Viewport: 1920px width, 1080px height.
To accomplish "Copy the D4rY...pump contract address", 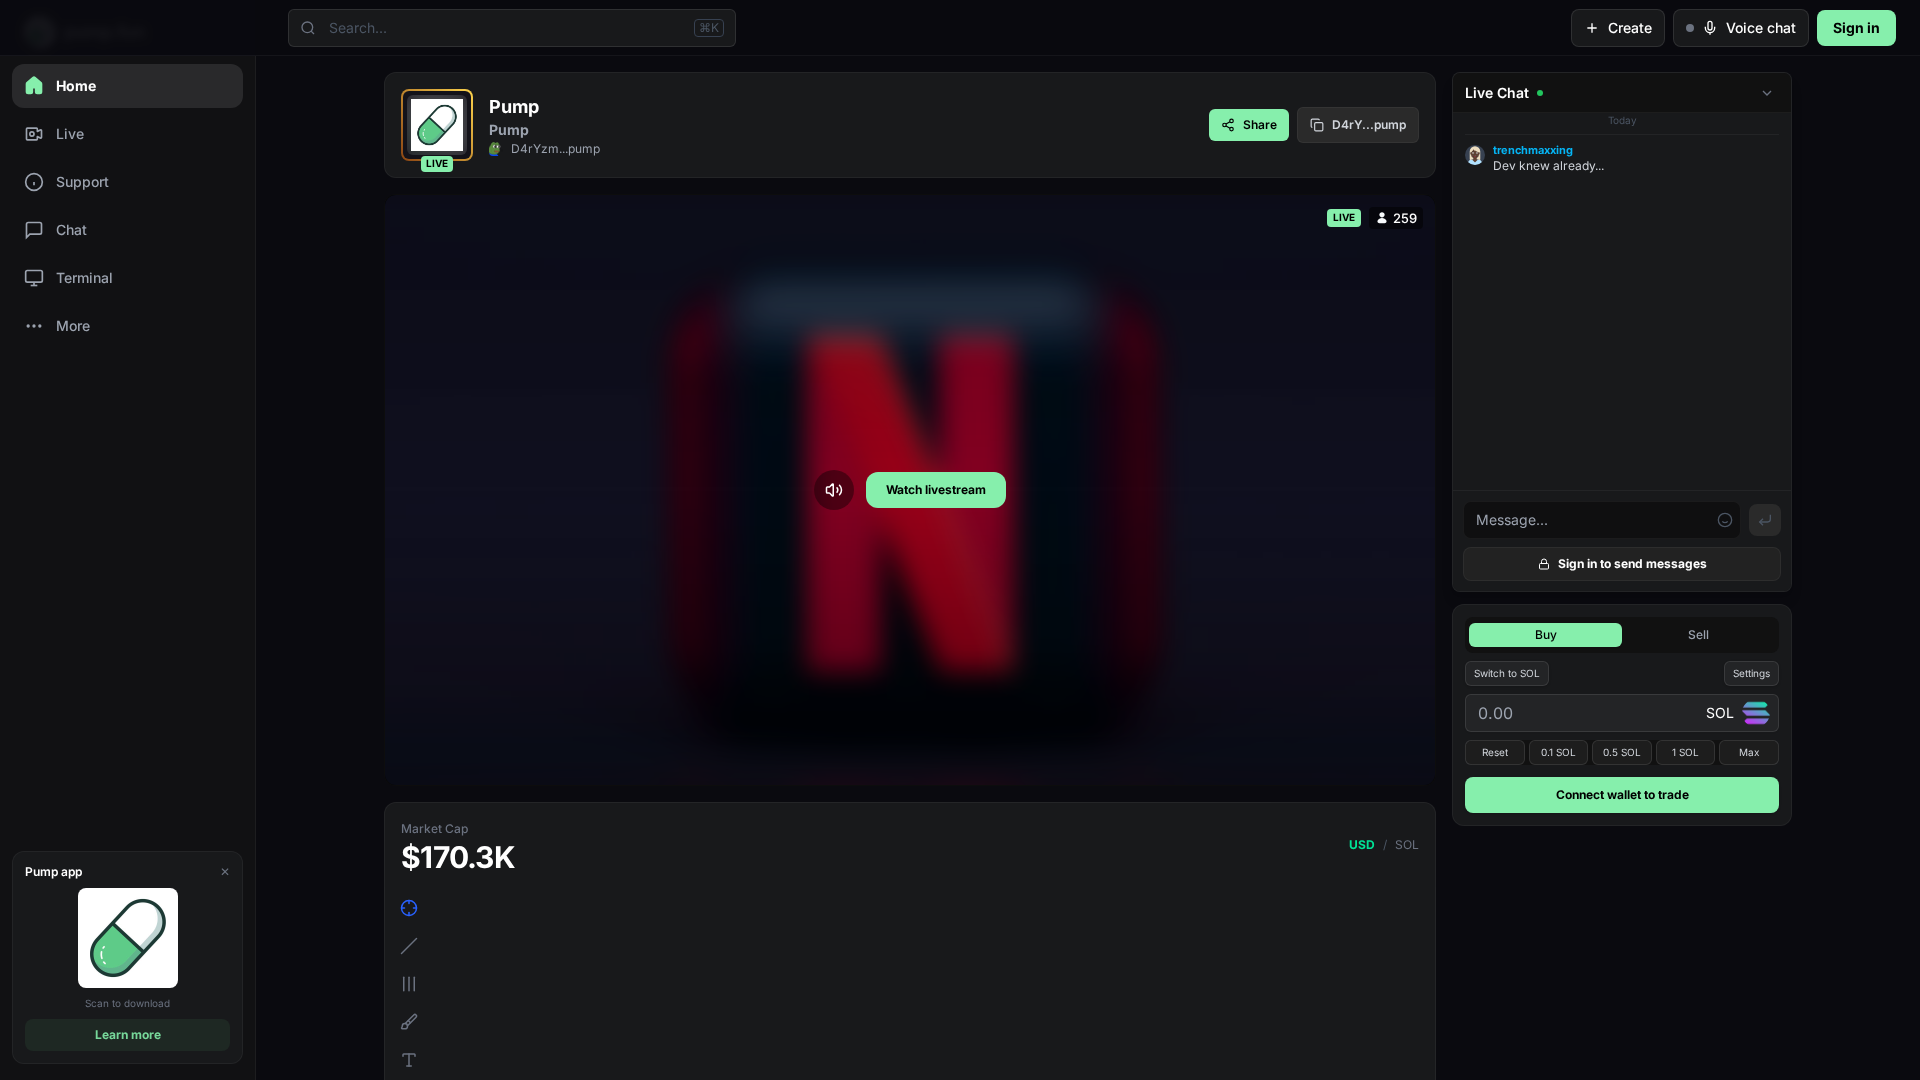I will [1358, 125].
